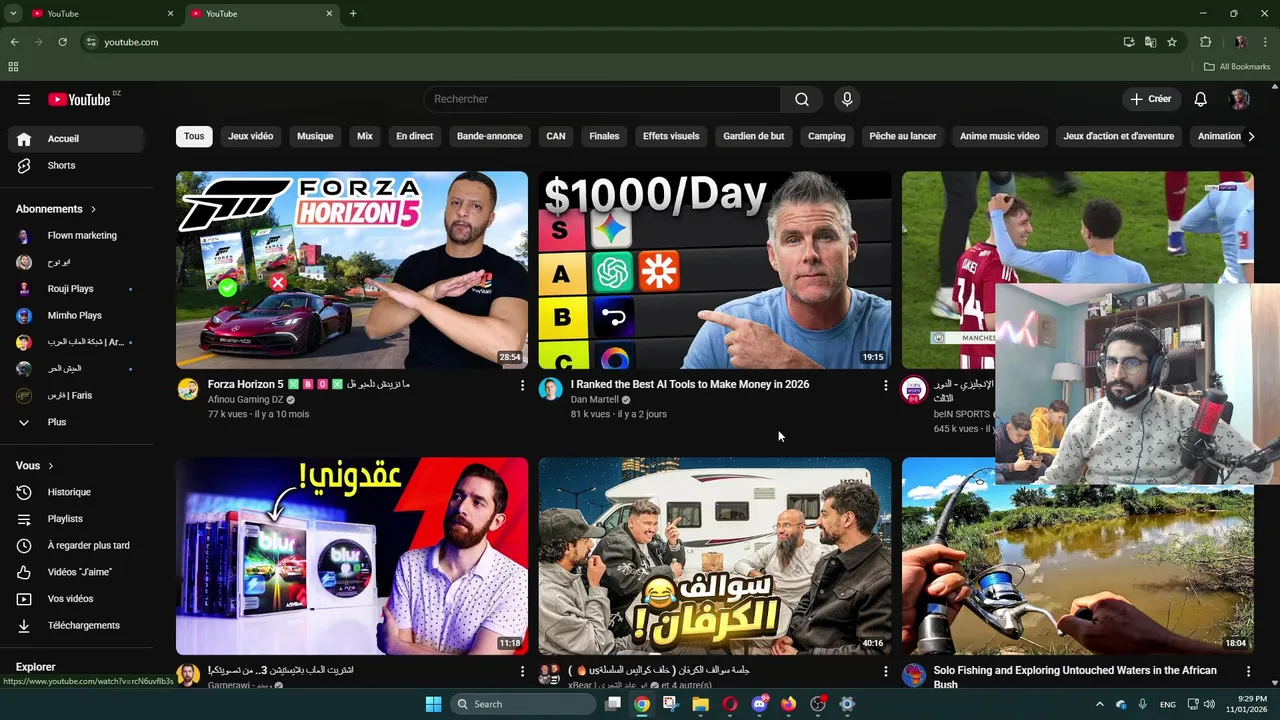Screen dimensions: 1280x720
Task: Open Chrome three-dot menu
Action: 1266,42
